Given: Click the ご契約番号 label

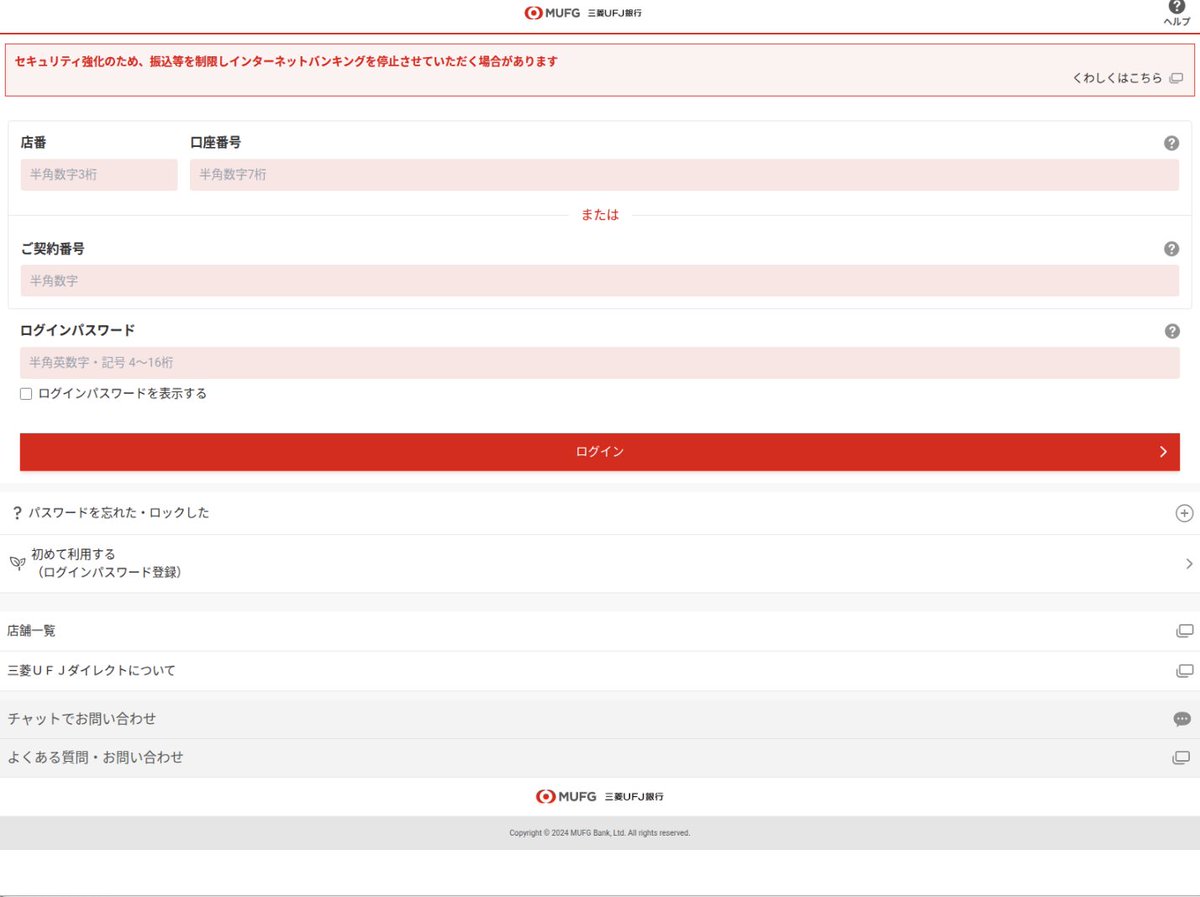Looking at the screenshot, I should click(x=52, y=249).
